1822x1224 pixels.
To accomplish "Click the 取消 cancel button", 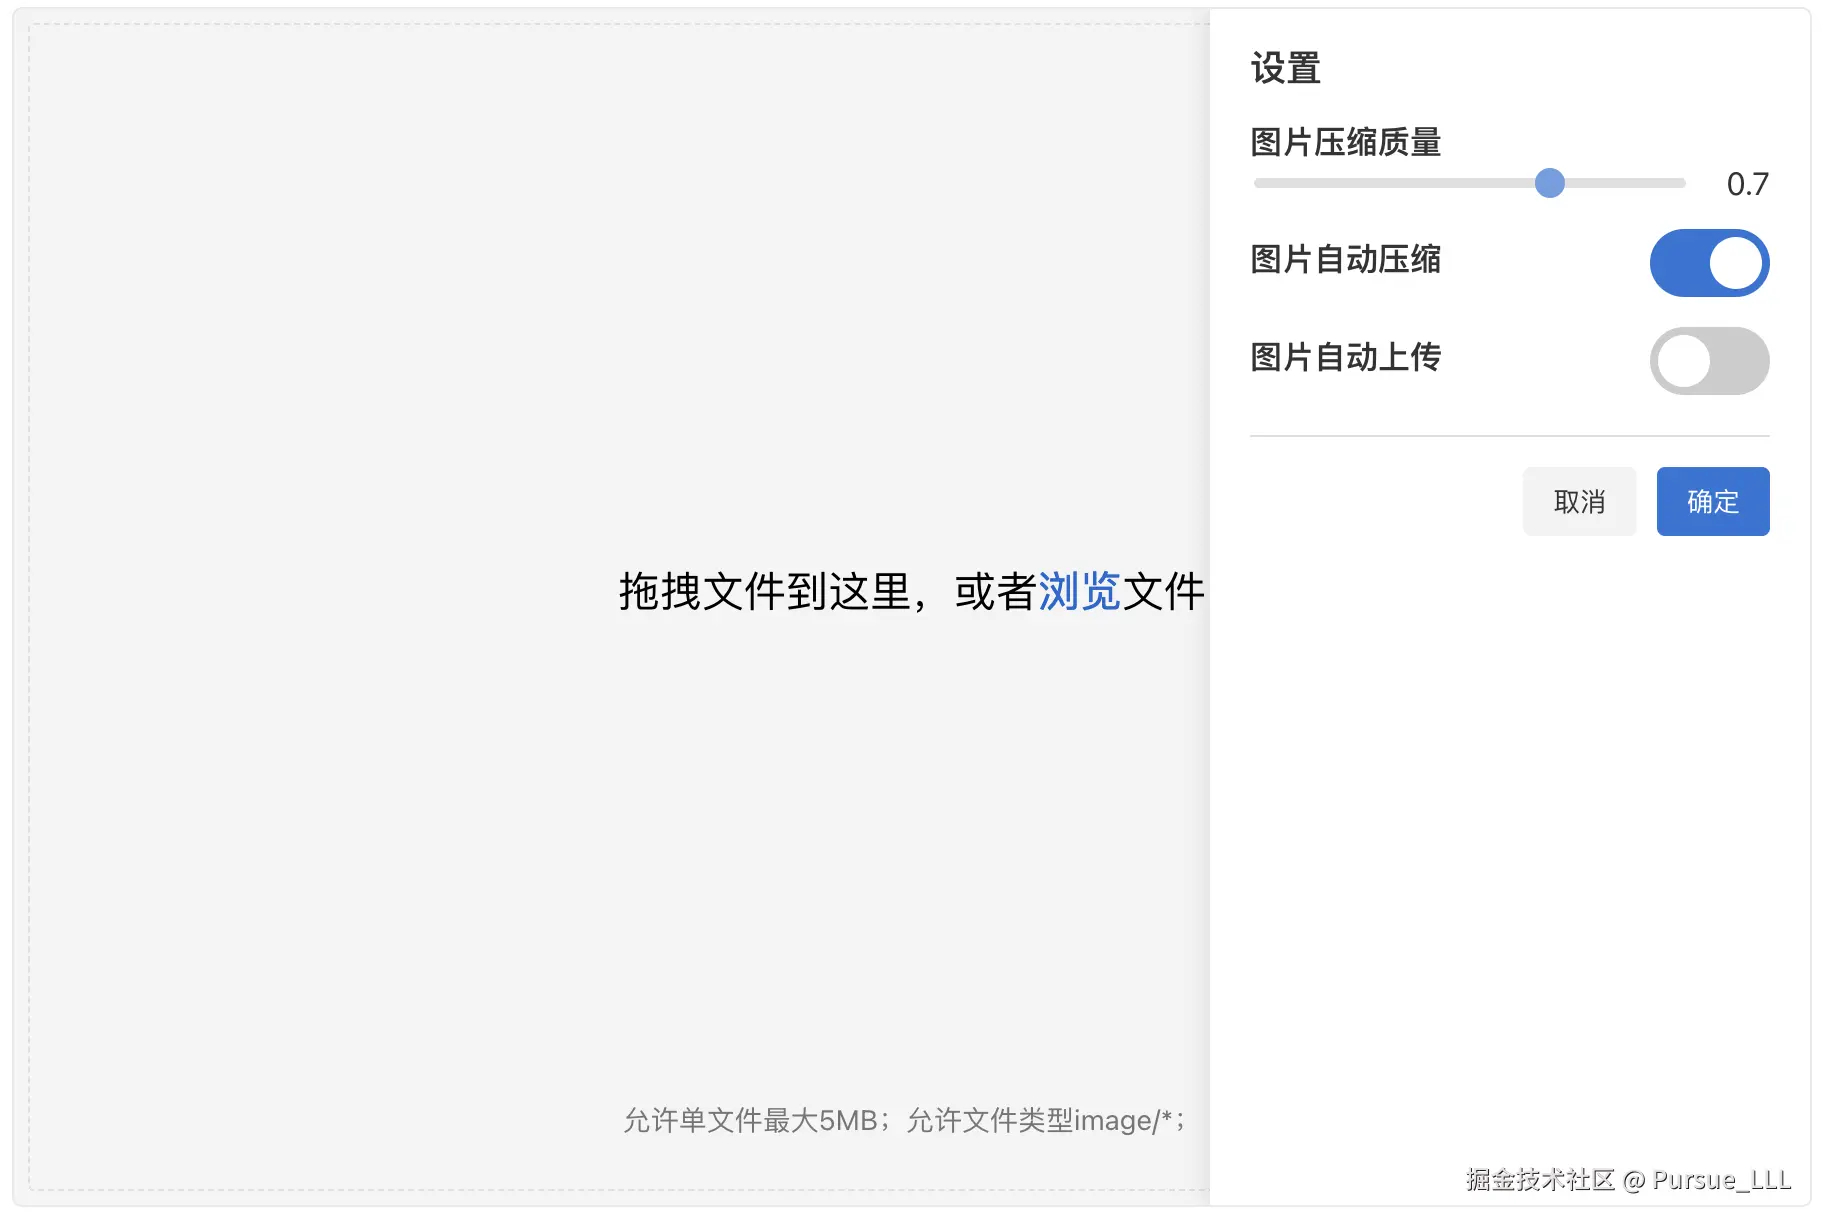I will tap(1579, 501).
